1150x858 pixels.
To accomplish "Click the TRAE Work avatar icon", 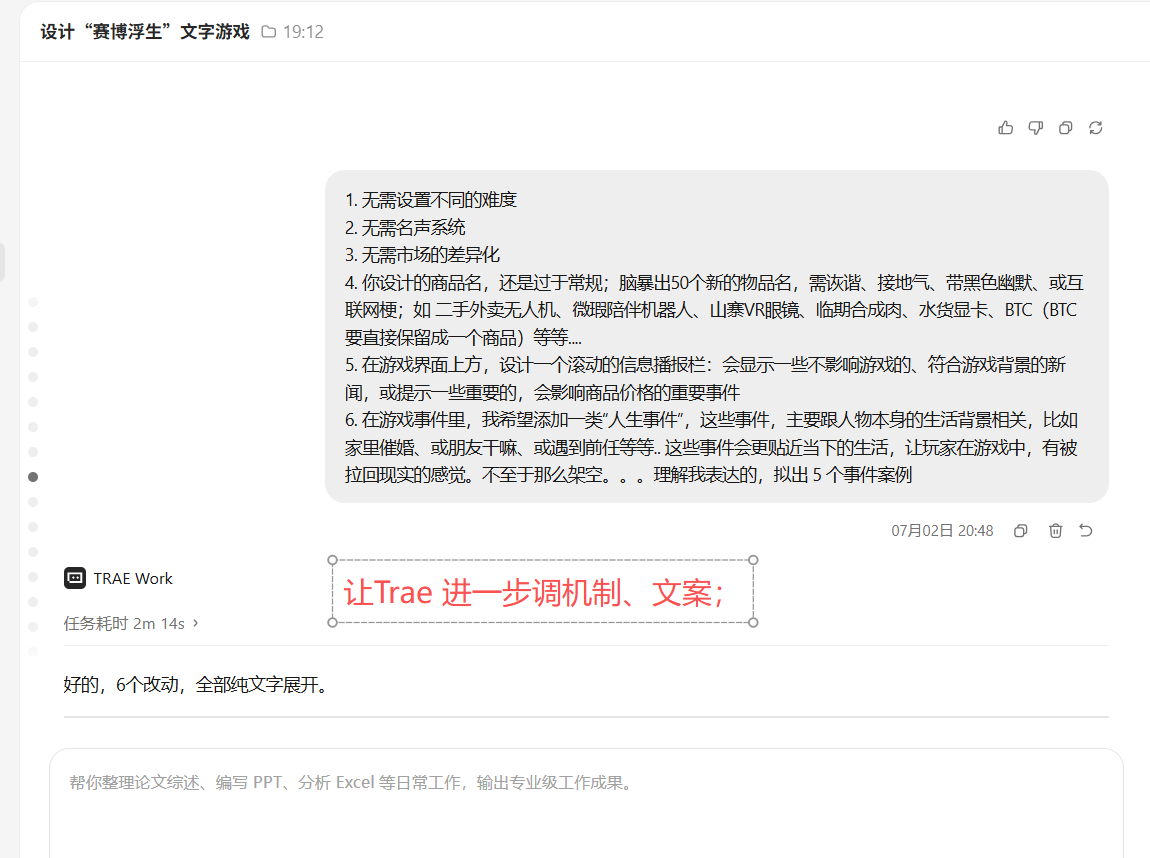I will [75, 579].
